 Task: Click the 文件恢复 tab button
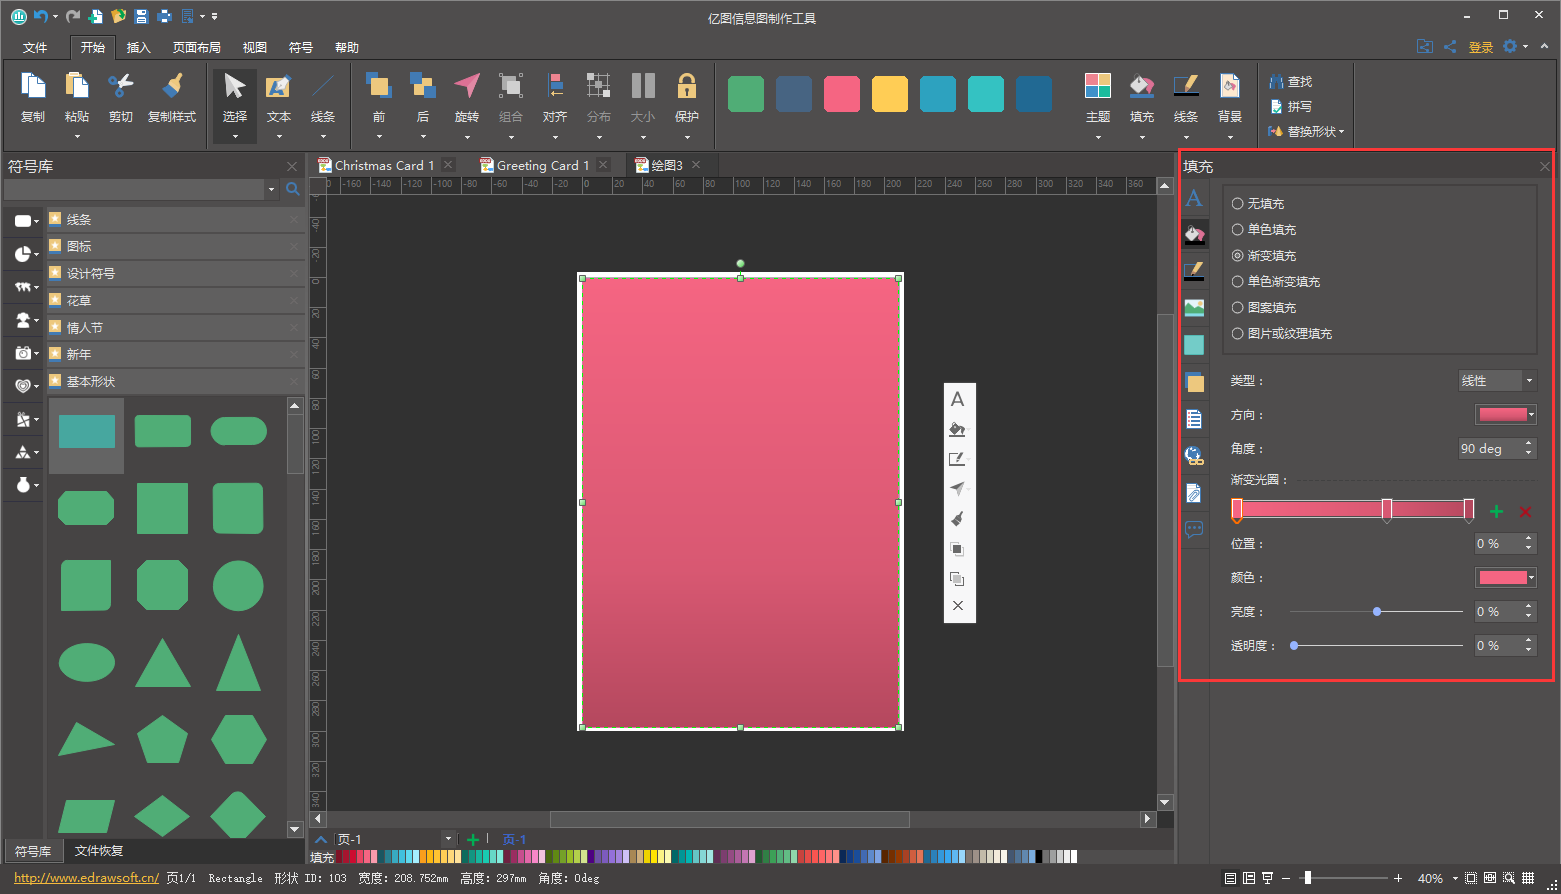pos(99,851)
